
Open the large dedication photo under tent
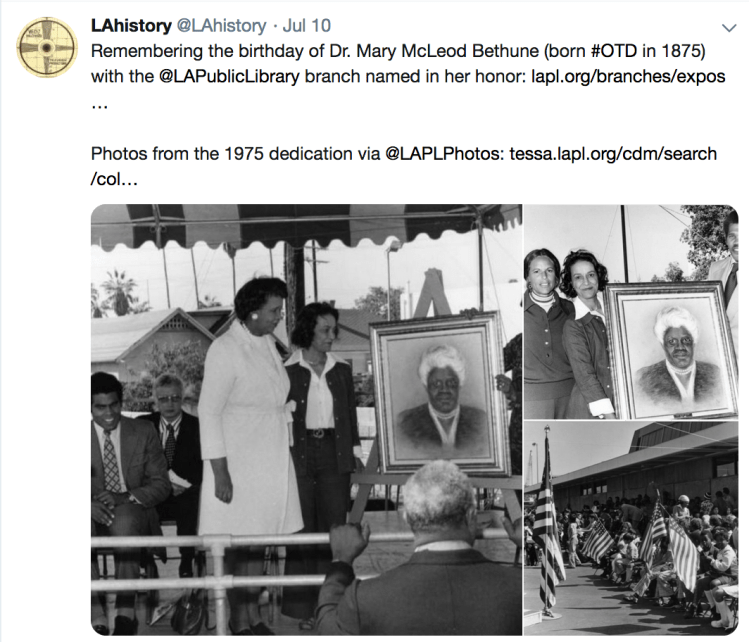[x=306, y=419]
